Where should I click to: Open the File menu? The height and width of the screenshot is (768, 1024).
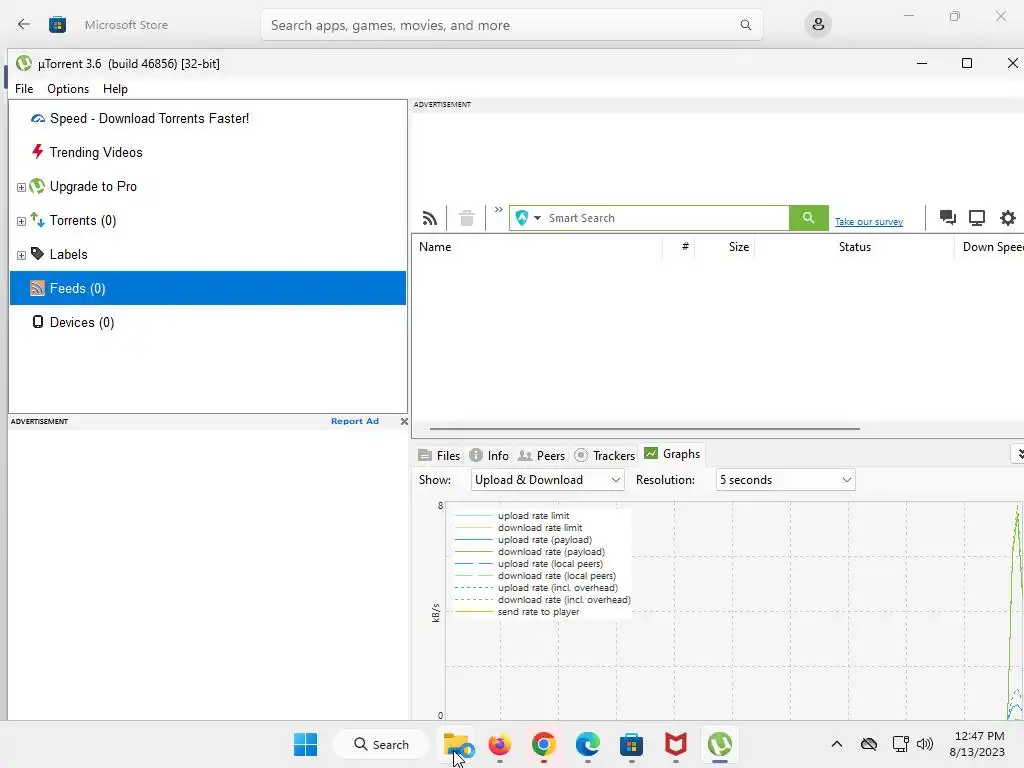point(24,89)
